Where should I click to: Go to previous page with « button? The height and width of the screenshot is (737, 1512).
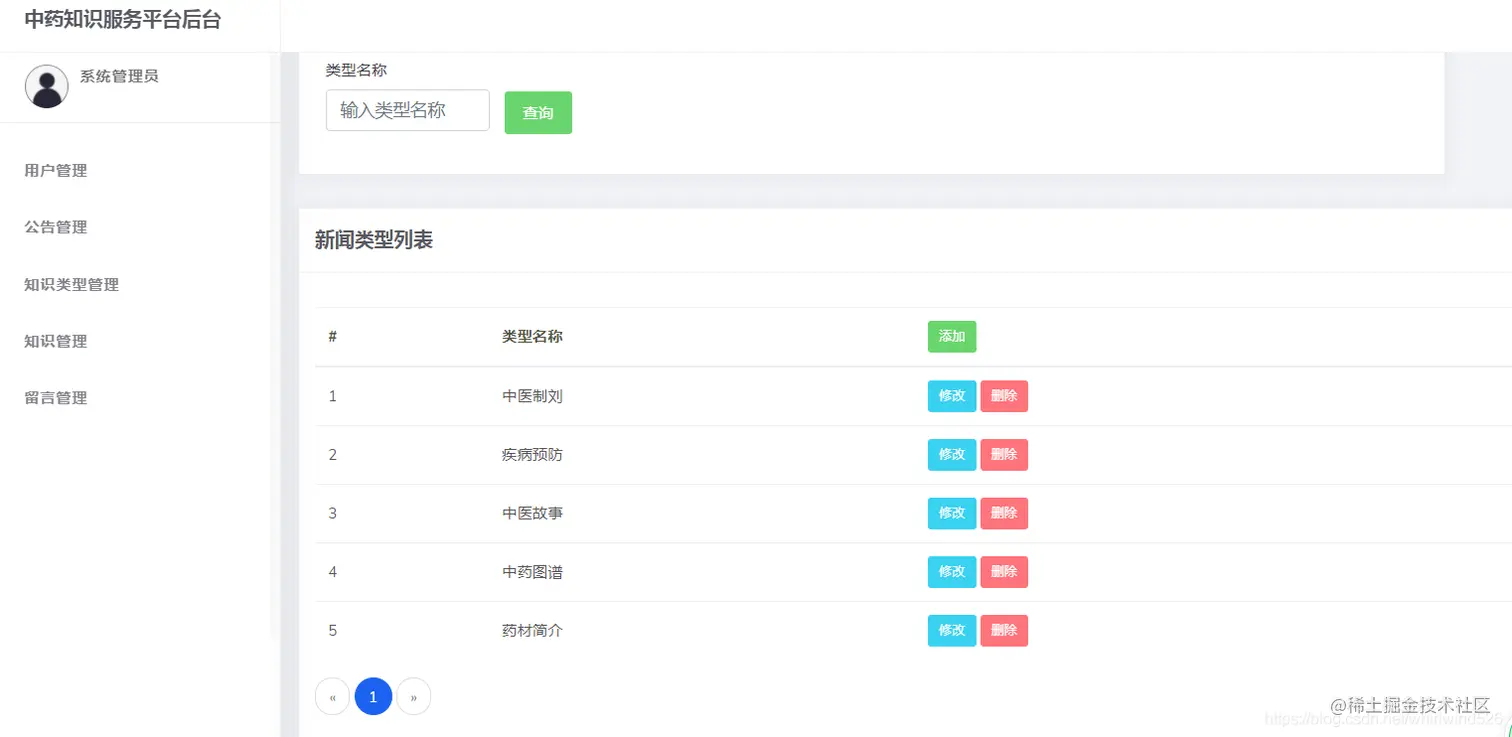(332, 697)
